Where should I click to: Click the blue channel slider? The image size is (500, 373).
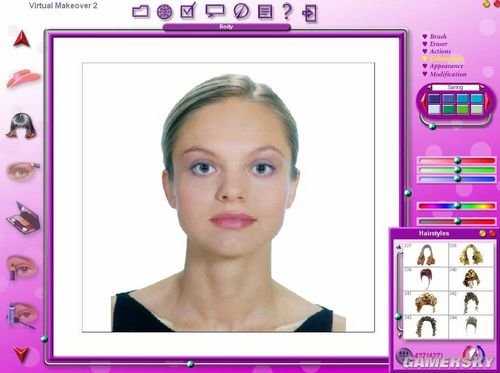tap(457, 179)
